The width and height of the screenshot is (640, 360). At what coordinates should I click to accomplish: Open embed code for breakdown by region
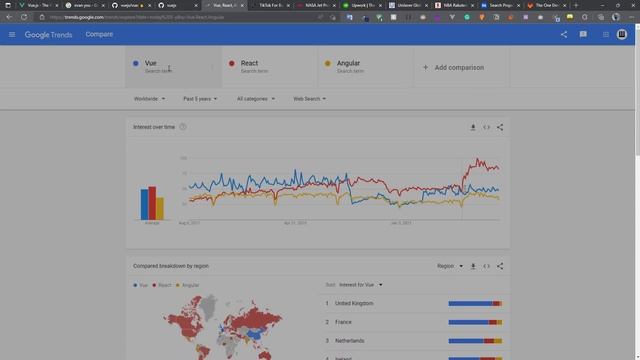(487, 266)
